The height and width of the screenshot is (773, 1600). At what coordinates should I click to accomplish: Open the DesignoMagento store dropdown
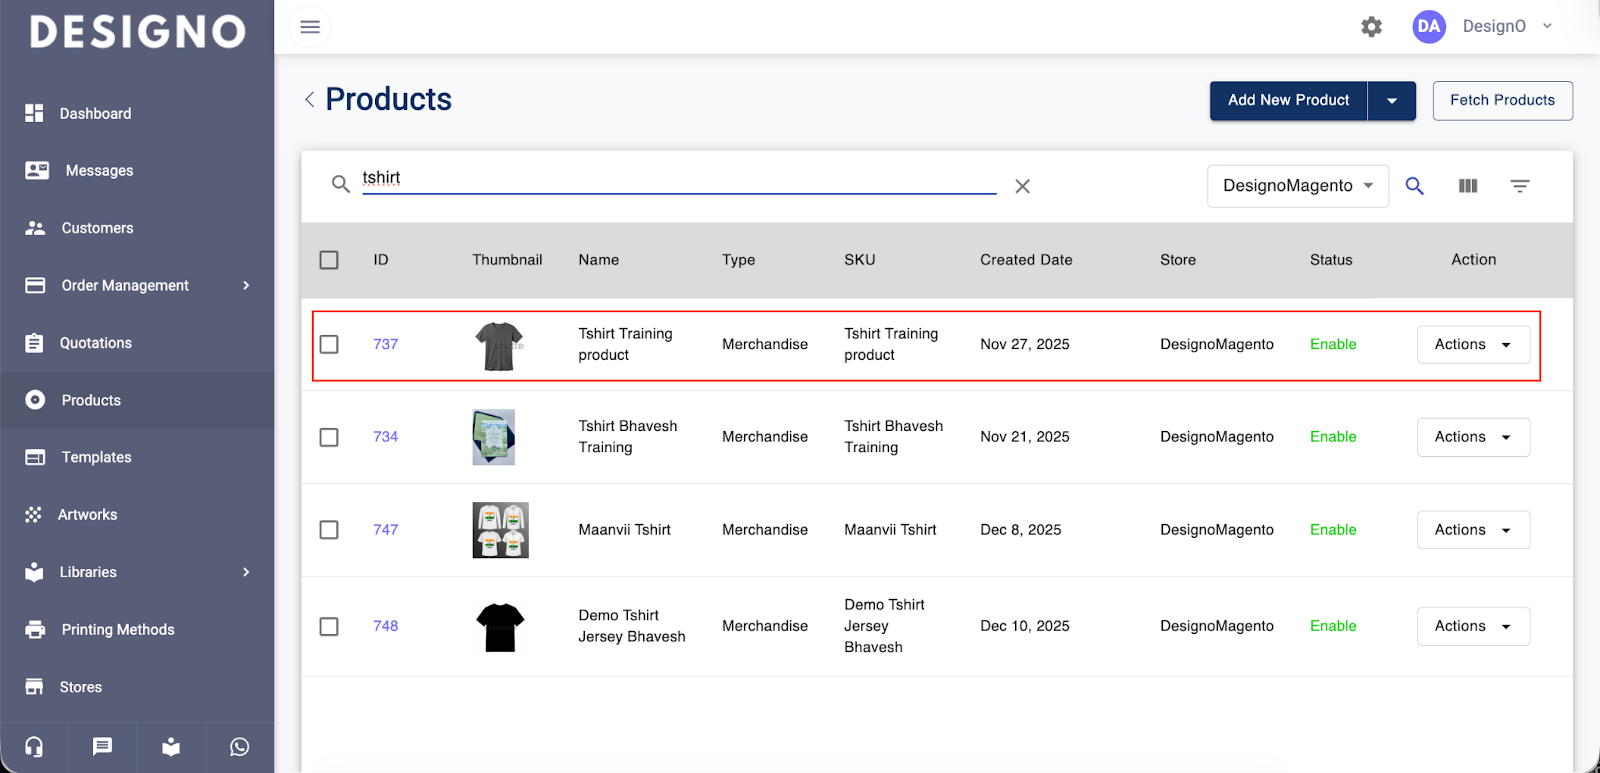tap(1297, 186)
